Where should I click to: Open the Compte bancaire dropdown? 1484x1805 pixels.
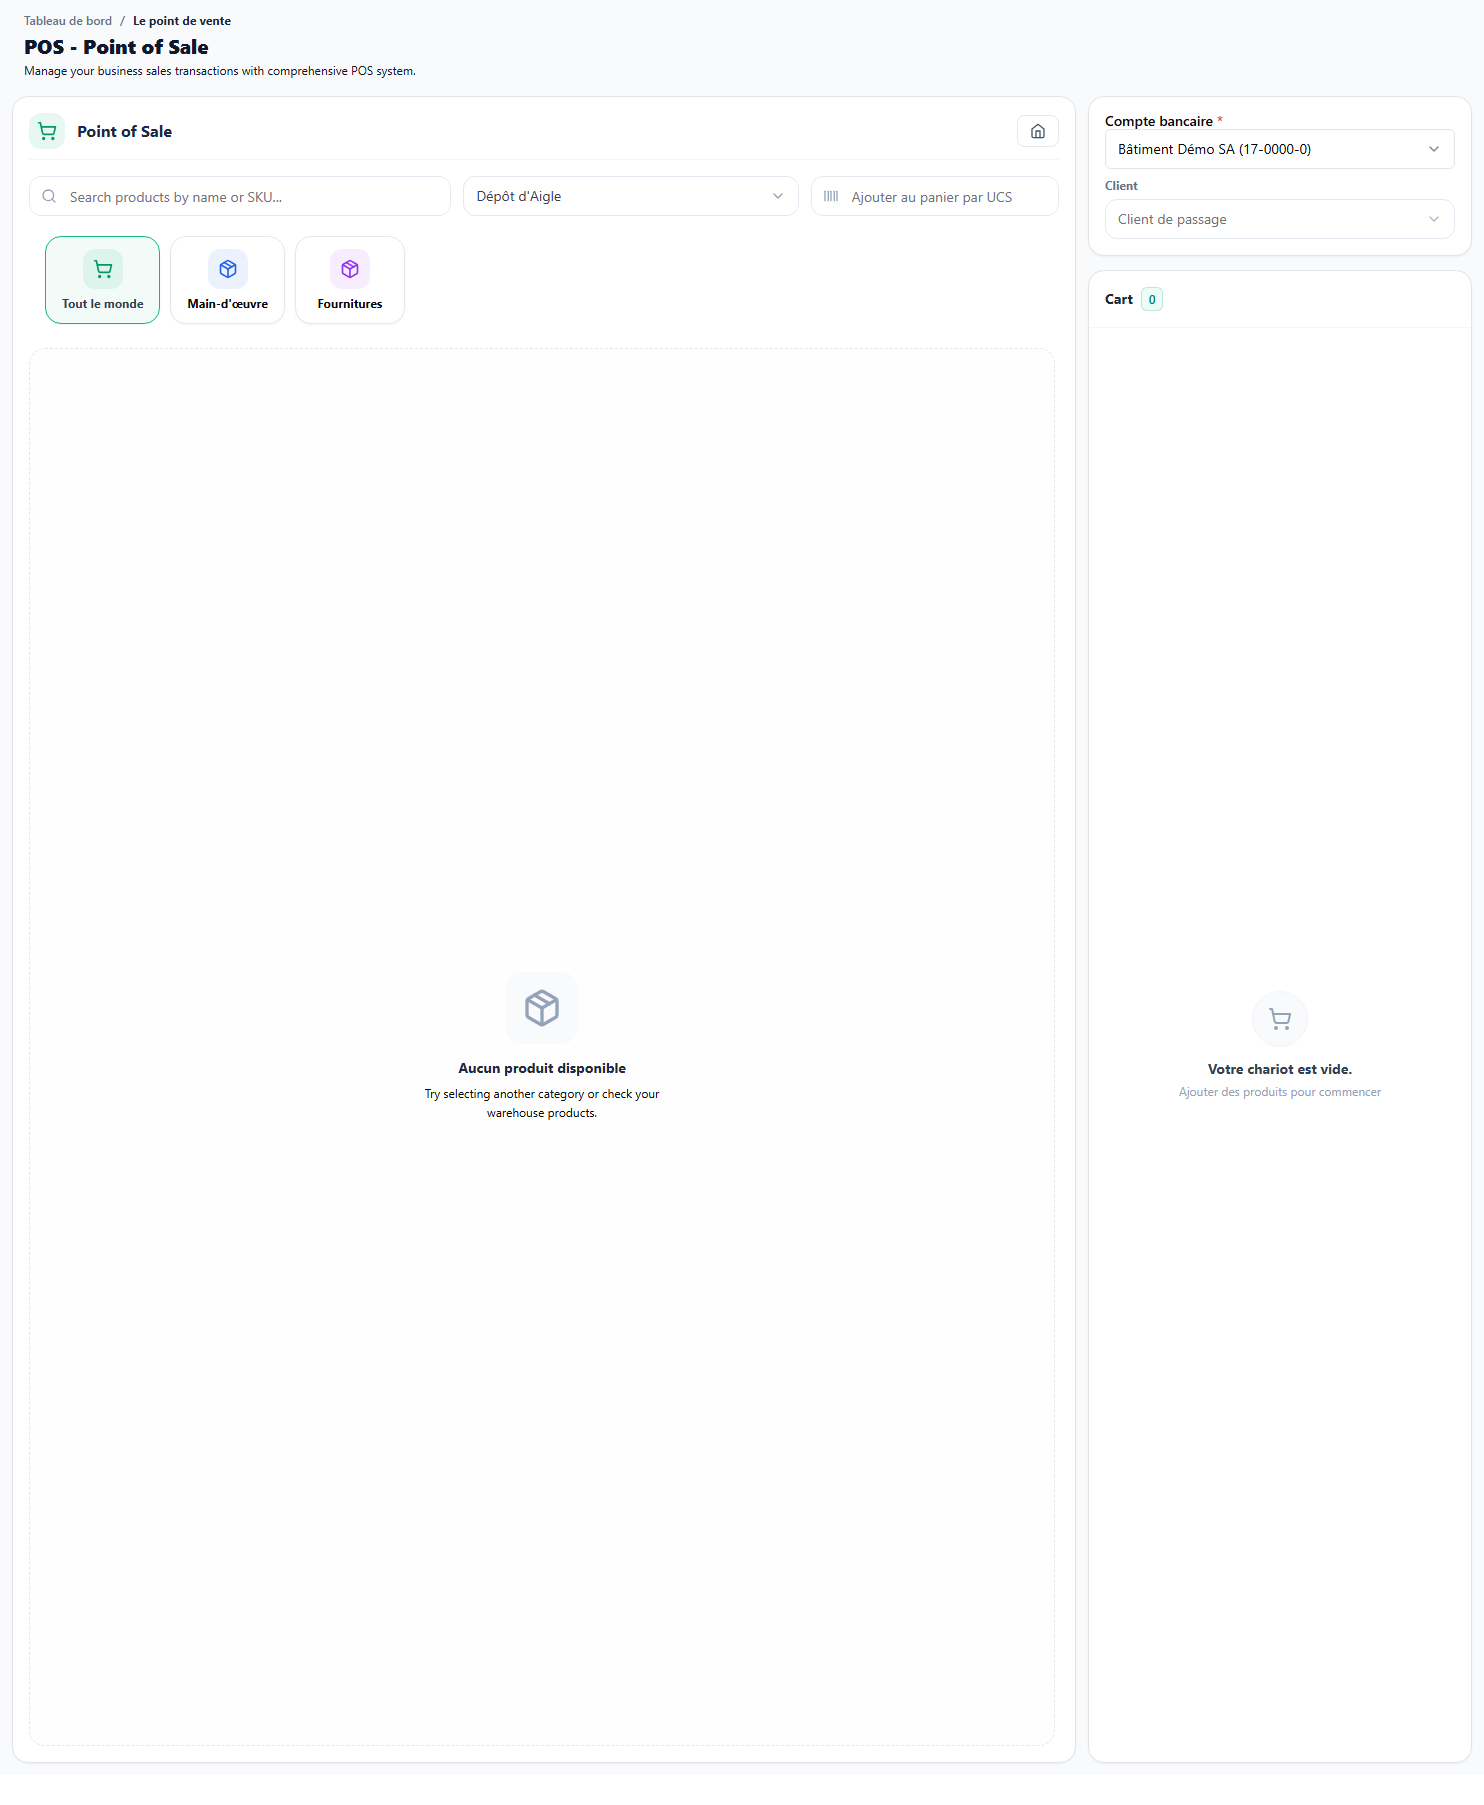(x=1279, y=149)
